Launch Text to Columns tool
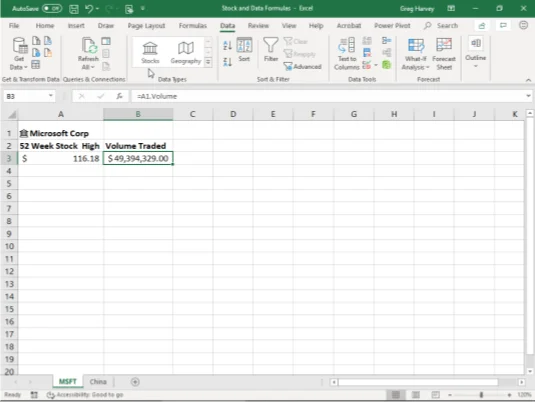Viewport: 535px width, 402px height. [346, 54]
